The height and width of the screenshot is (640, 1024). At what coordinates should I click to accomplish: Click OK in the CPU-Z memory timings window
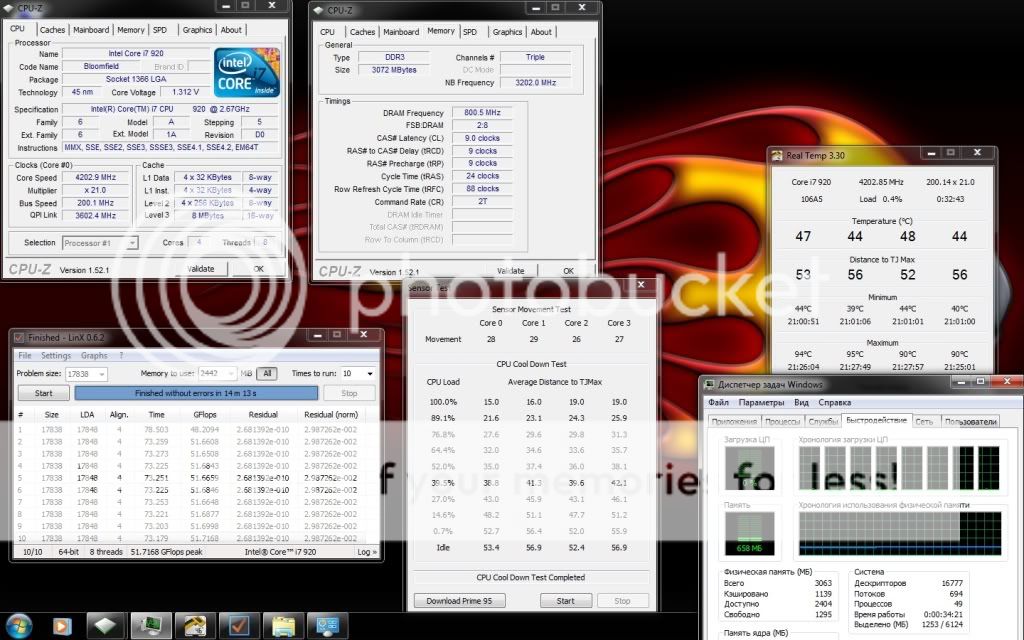(x=568, y=271)
